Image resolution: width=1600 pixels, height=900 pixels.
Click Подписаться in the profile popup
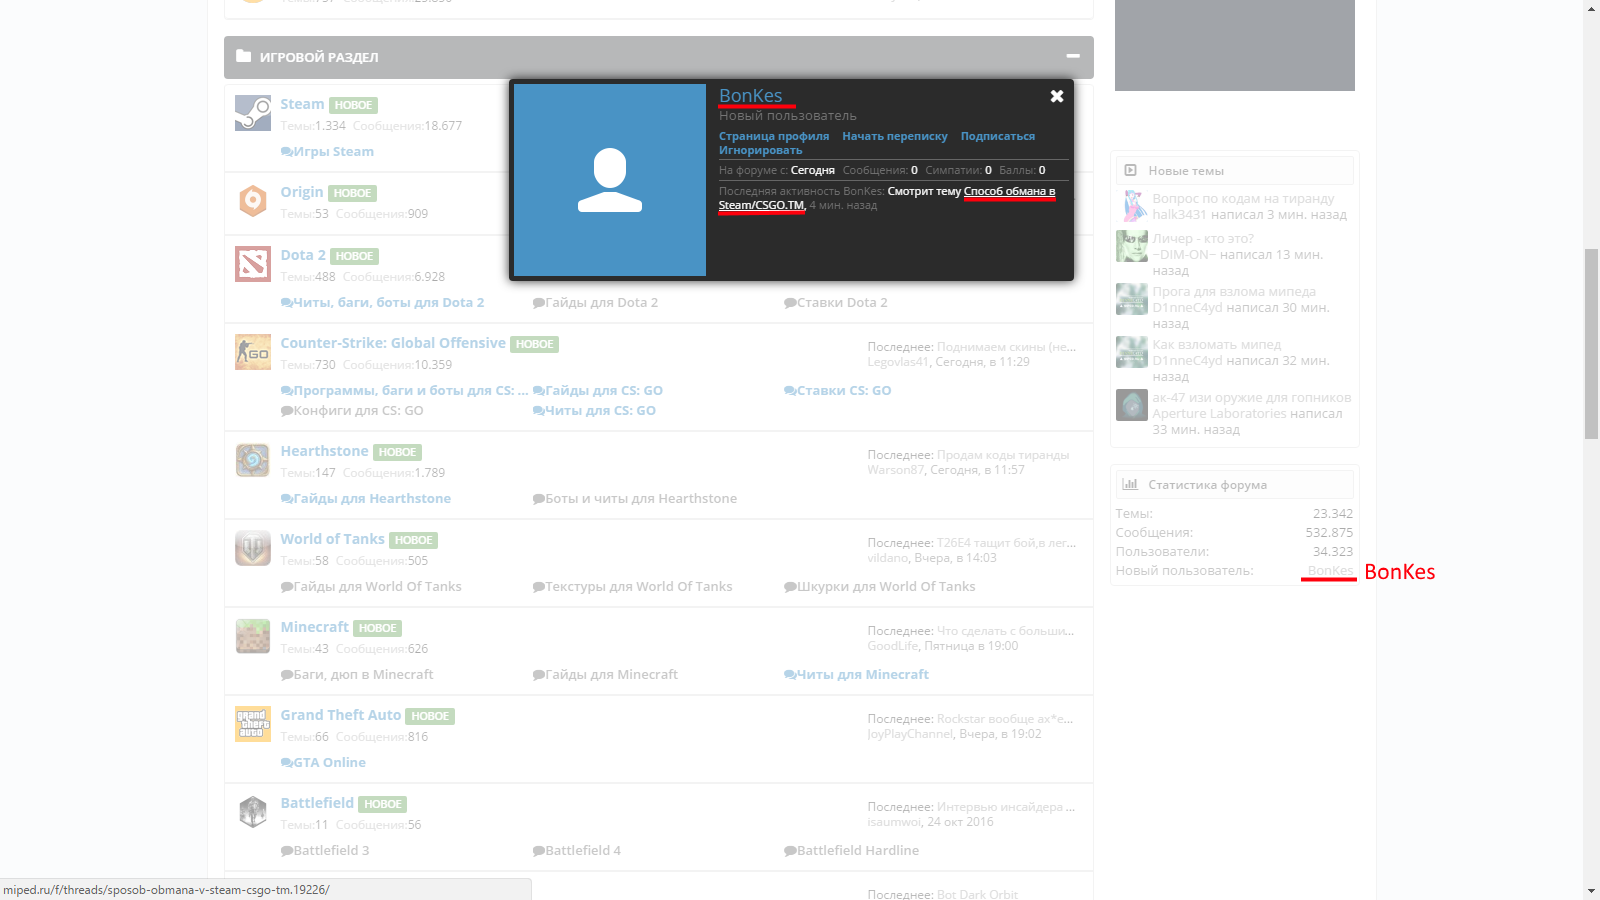[x=998, y=136]
